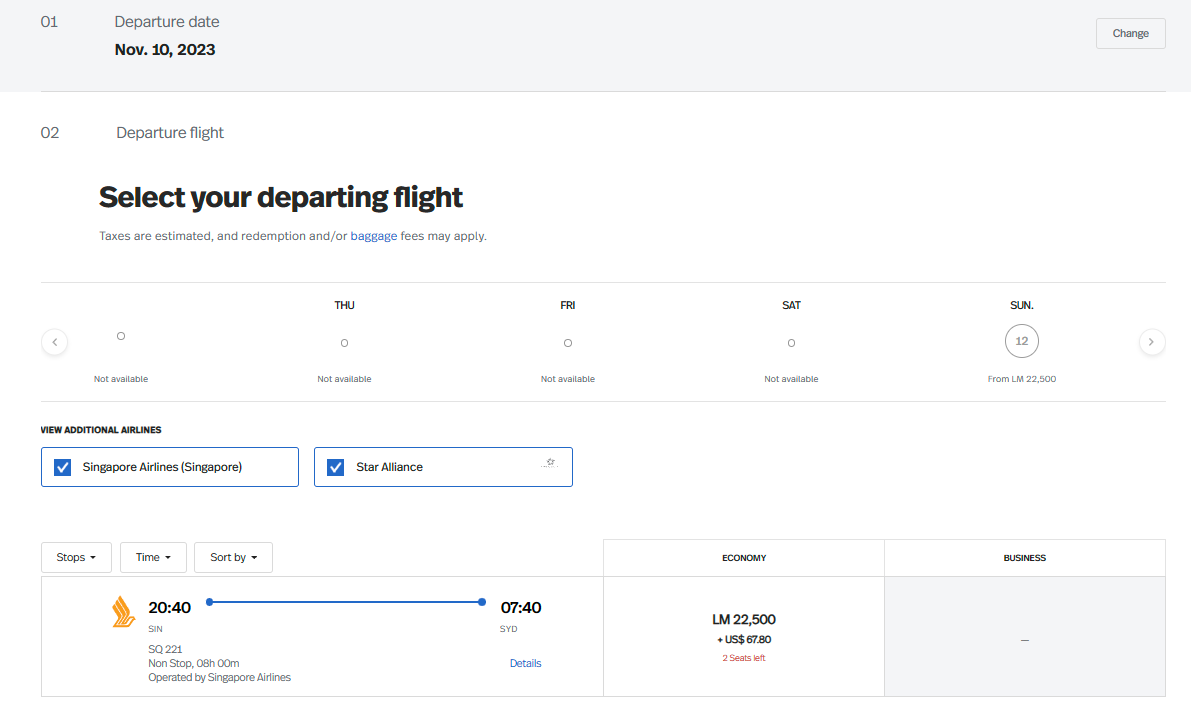Select the Friday date option
The height and width of the screenshot is (716, 1191).
click(568, 343)
